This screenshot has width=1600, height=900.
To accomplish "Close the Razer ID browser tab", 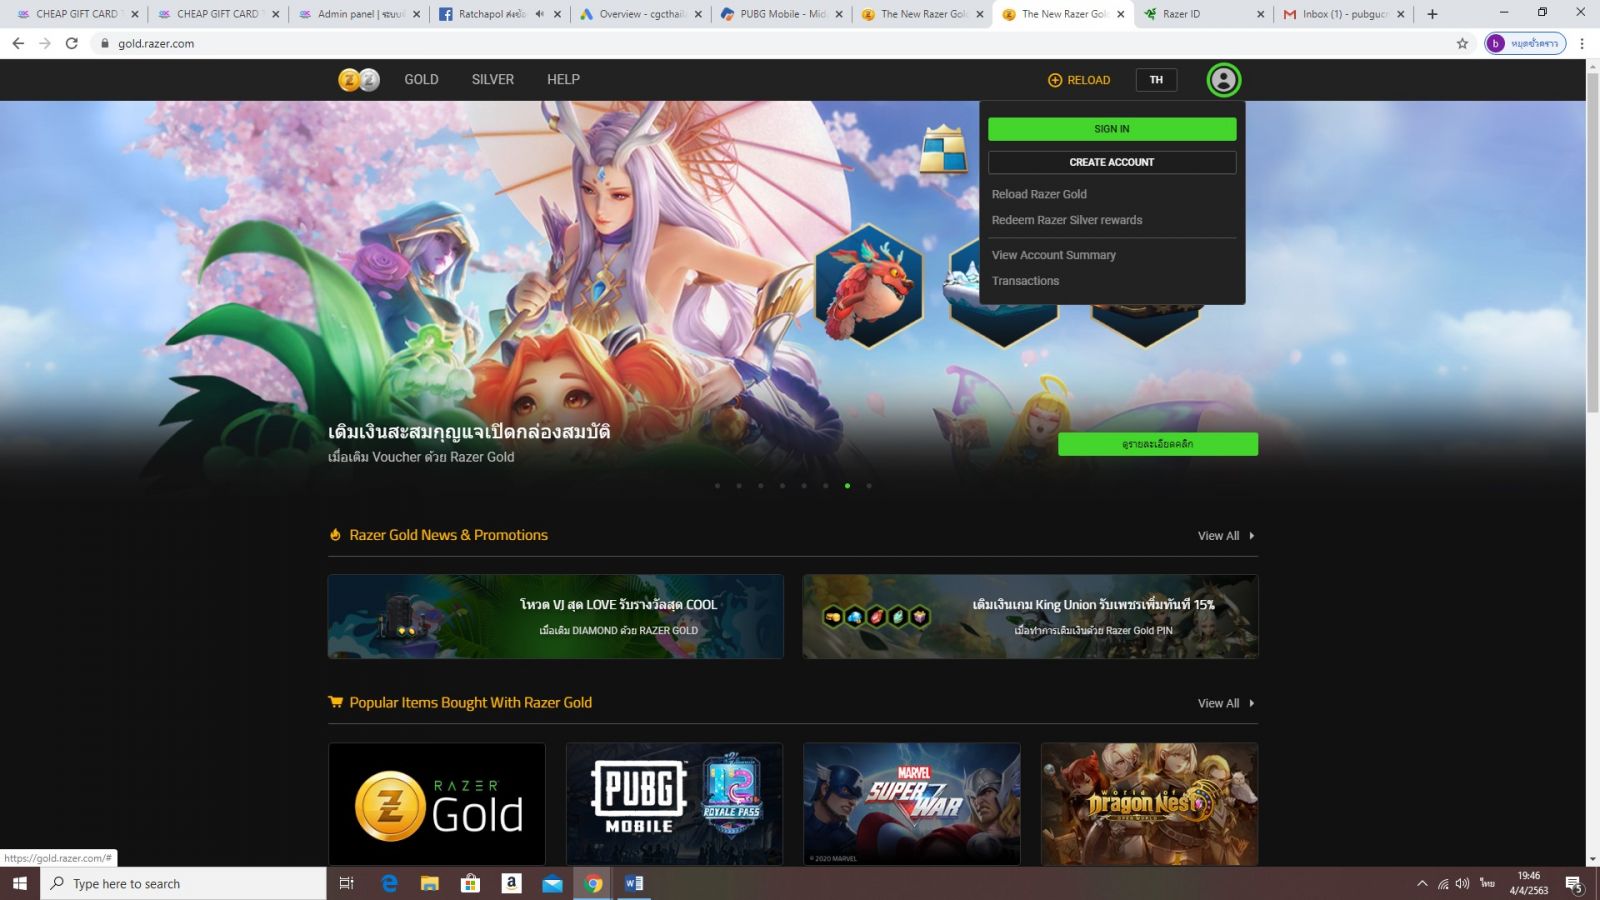I will click(x=1260, y=14).
